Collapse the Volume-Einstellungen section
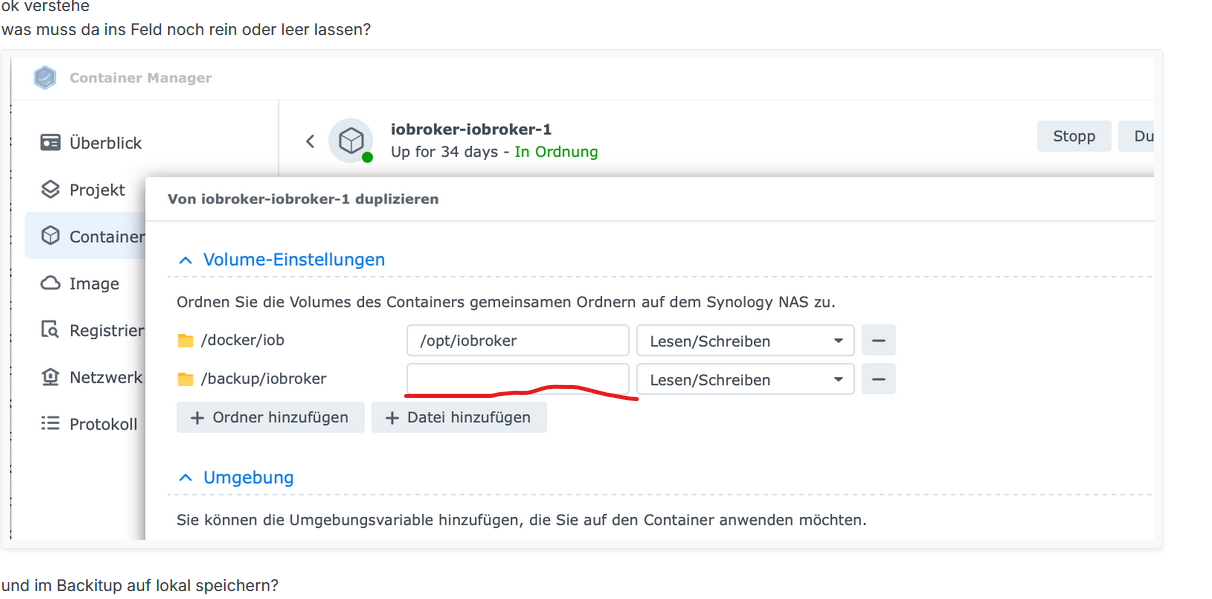 [x=185, y=260]
